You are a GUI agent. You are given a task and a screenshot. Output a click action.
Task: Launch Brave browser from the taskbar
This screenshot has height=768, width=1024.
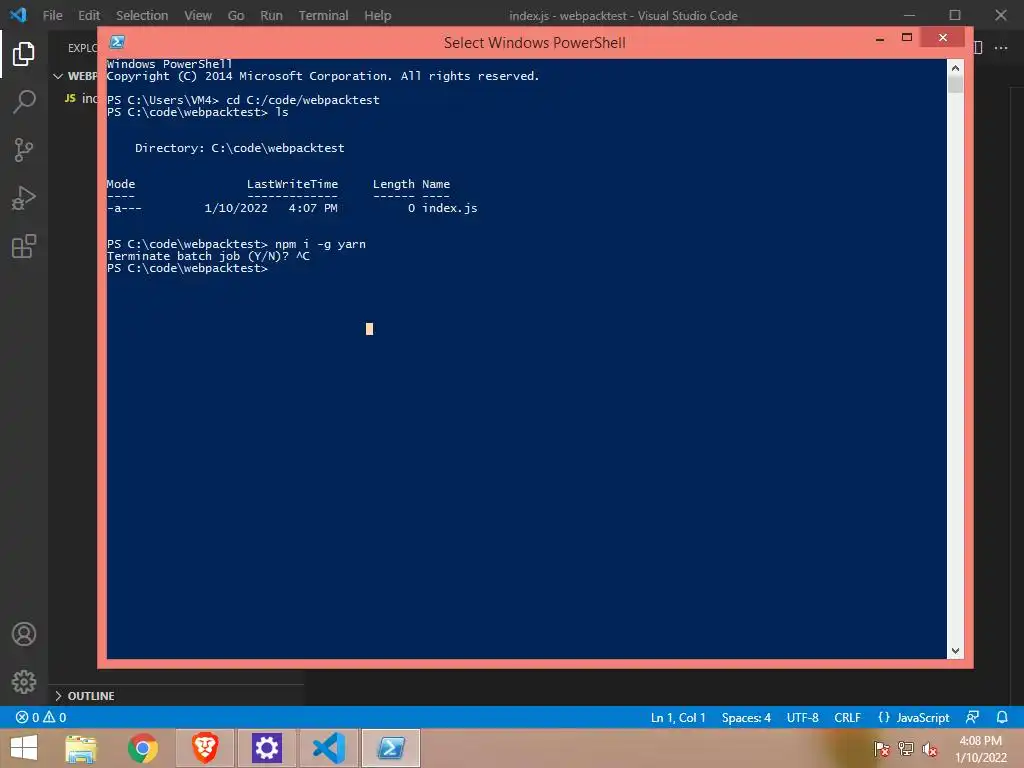point(205,748)
